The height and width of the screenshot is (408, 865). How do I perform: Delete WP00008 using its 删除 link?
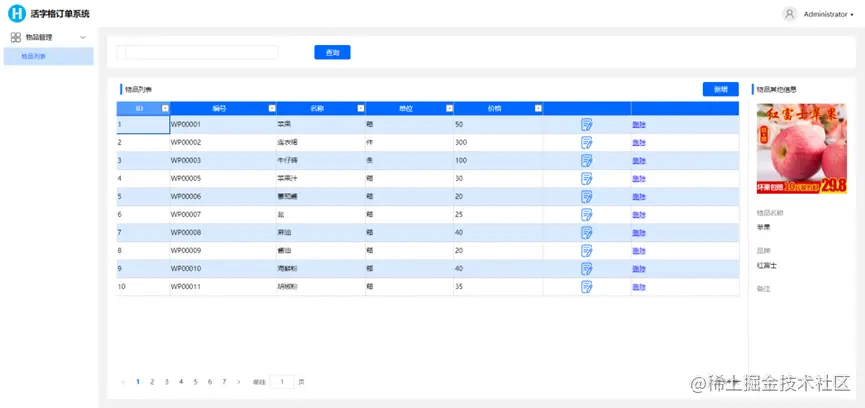click(639, 233)
